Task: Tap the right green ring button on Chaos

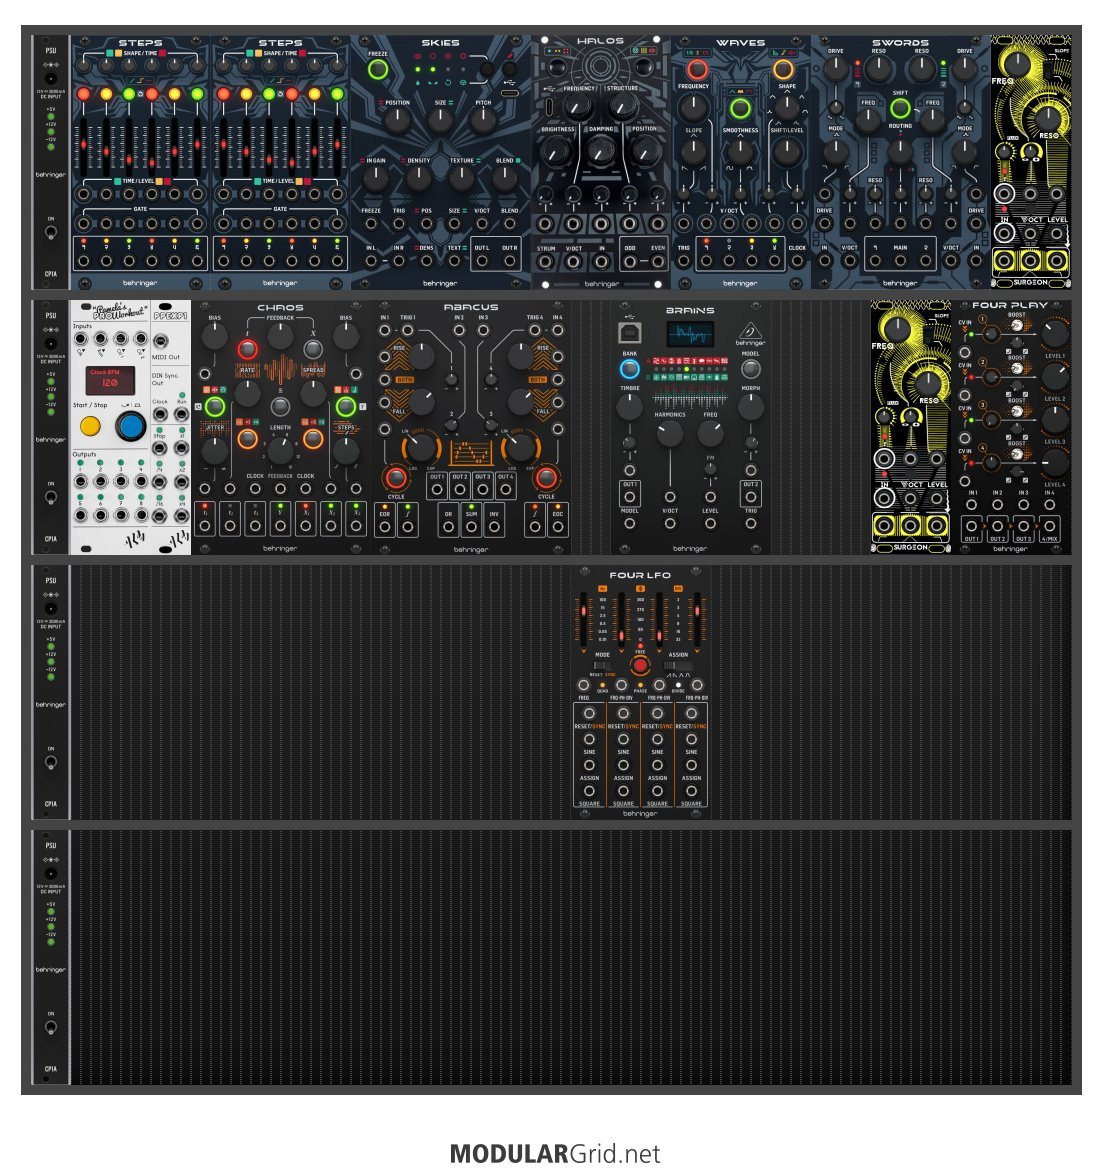Action: (345, 407)
